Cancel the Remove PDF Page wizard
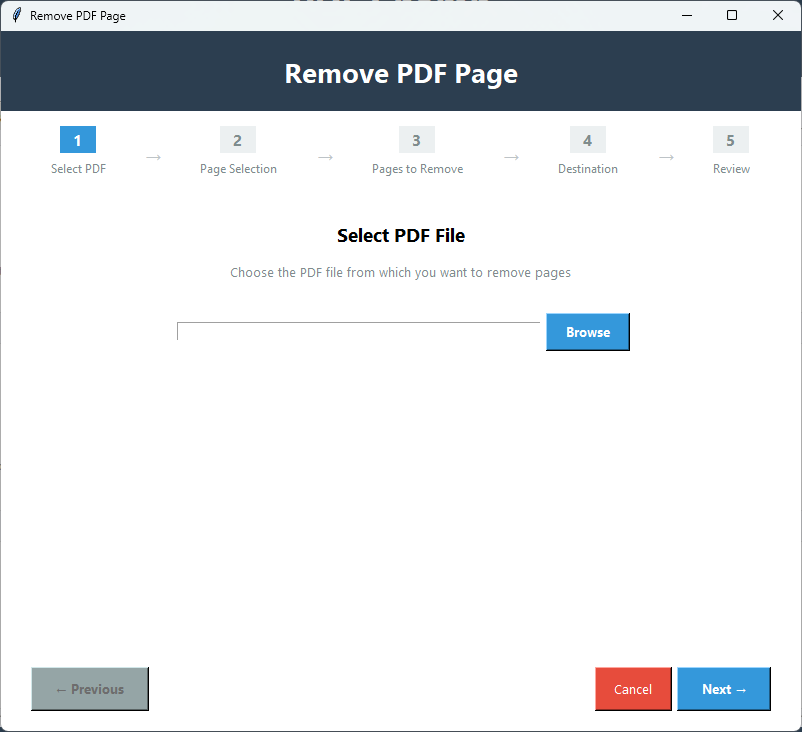Image resolution: width=802 pixels, height=732 pixels. tap(632, 689)
